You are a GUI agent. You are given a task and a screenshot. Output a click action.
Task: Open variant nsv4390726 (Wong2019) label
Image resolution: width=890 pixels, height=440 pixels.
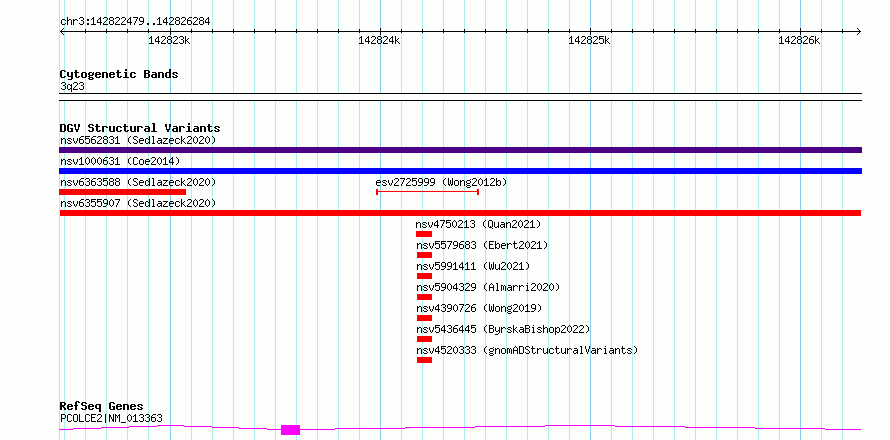point(479,308)
